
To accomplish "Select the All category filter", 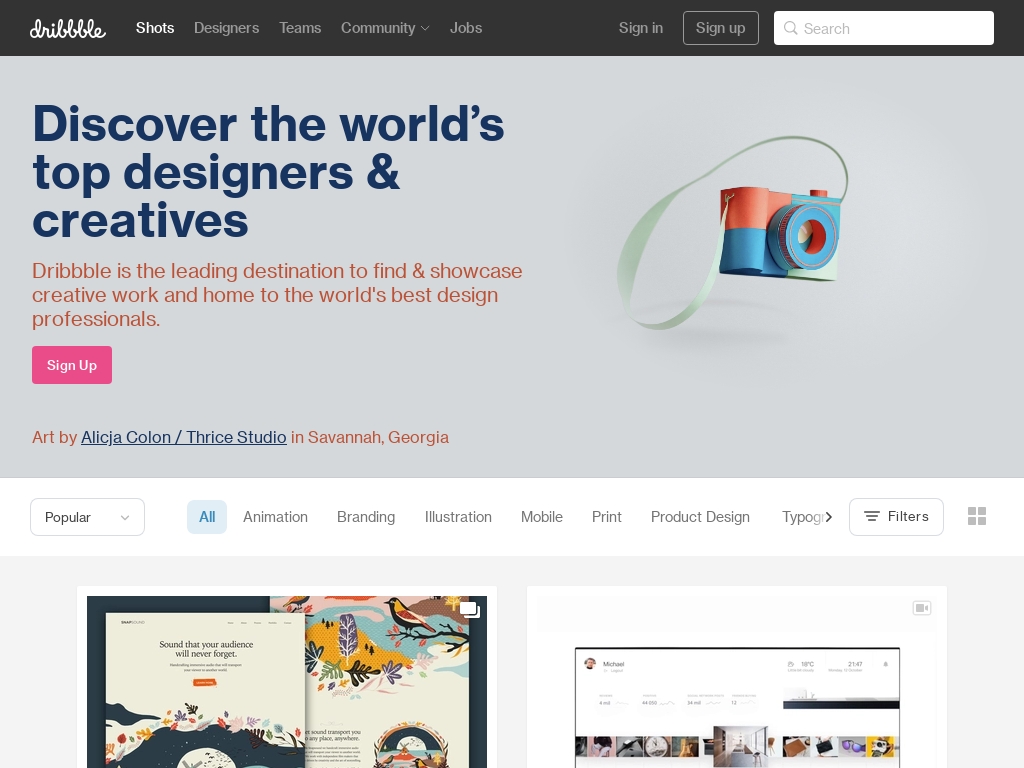I will [207, 517].
